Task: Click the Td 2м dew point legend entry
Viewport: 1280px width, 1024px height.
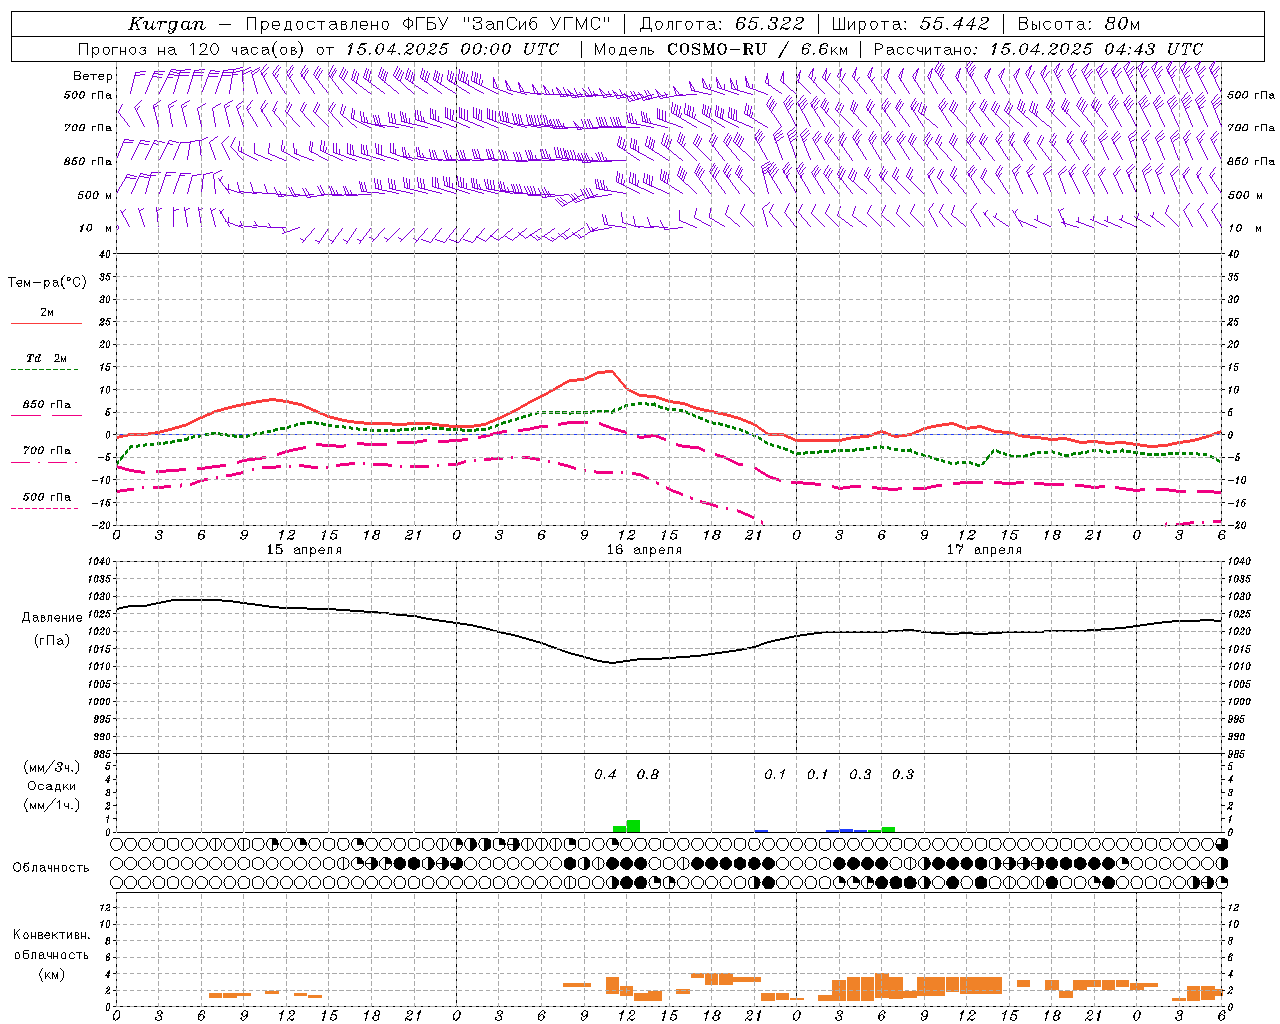Action: tap(46, 358)
